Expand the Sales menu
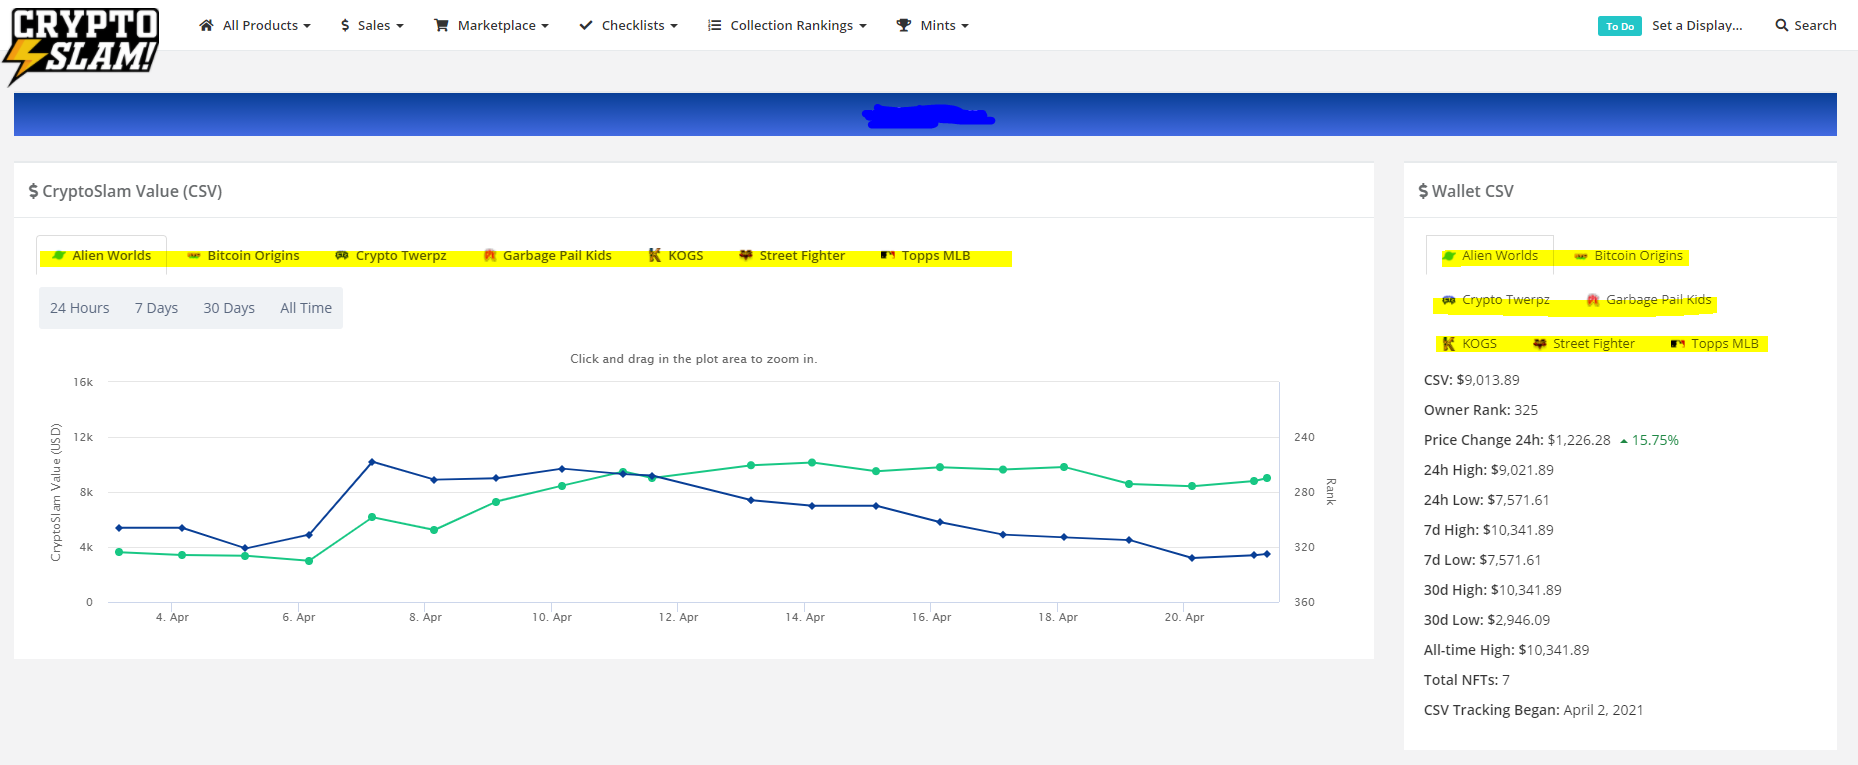 coord(372,25)
